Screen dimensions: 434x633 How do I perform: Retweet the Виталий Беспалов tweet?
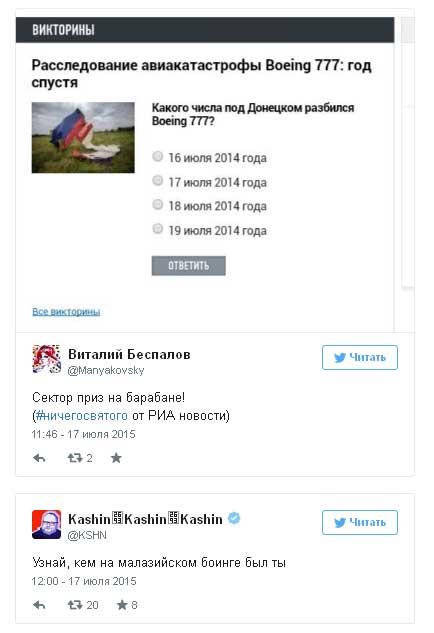pos(75,458)
